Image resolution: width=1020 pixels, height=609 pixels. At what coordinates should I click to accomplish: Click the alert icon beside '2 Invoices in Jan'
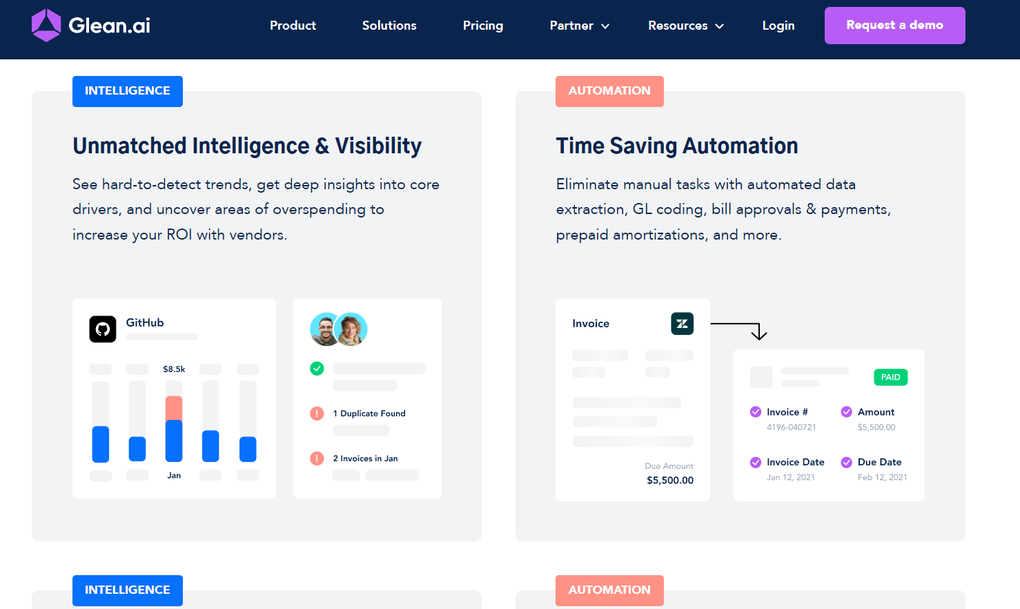(x=317, y=458)
